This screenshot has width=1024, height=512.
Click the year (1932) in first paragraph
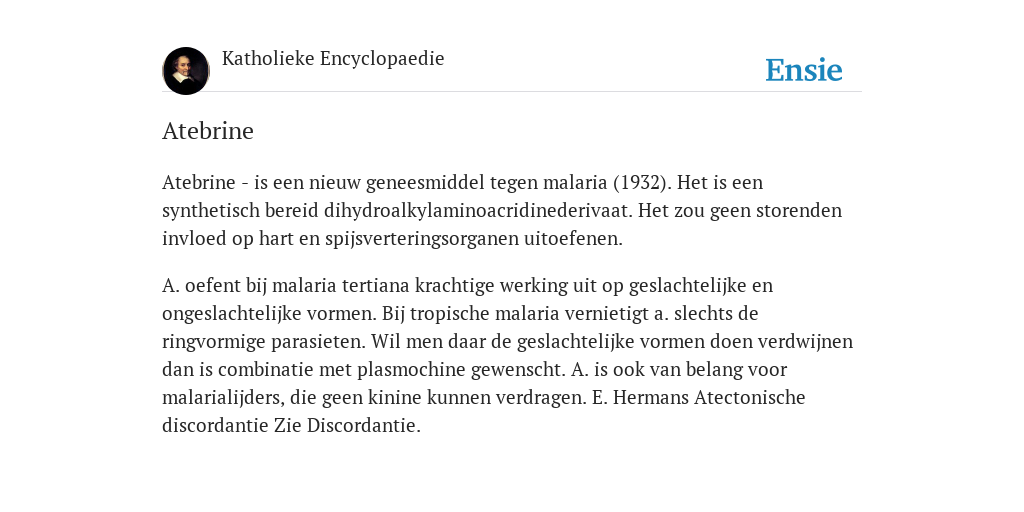(x=642, y=183)
